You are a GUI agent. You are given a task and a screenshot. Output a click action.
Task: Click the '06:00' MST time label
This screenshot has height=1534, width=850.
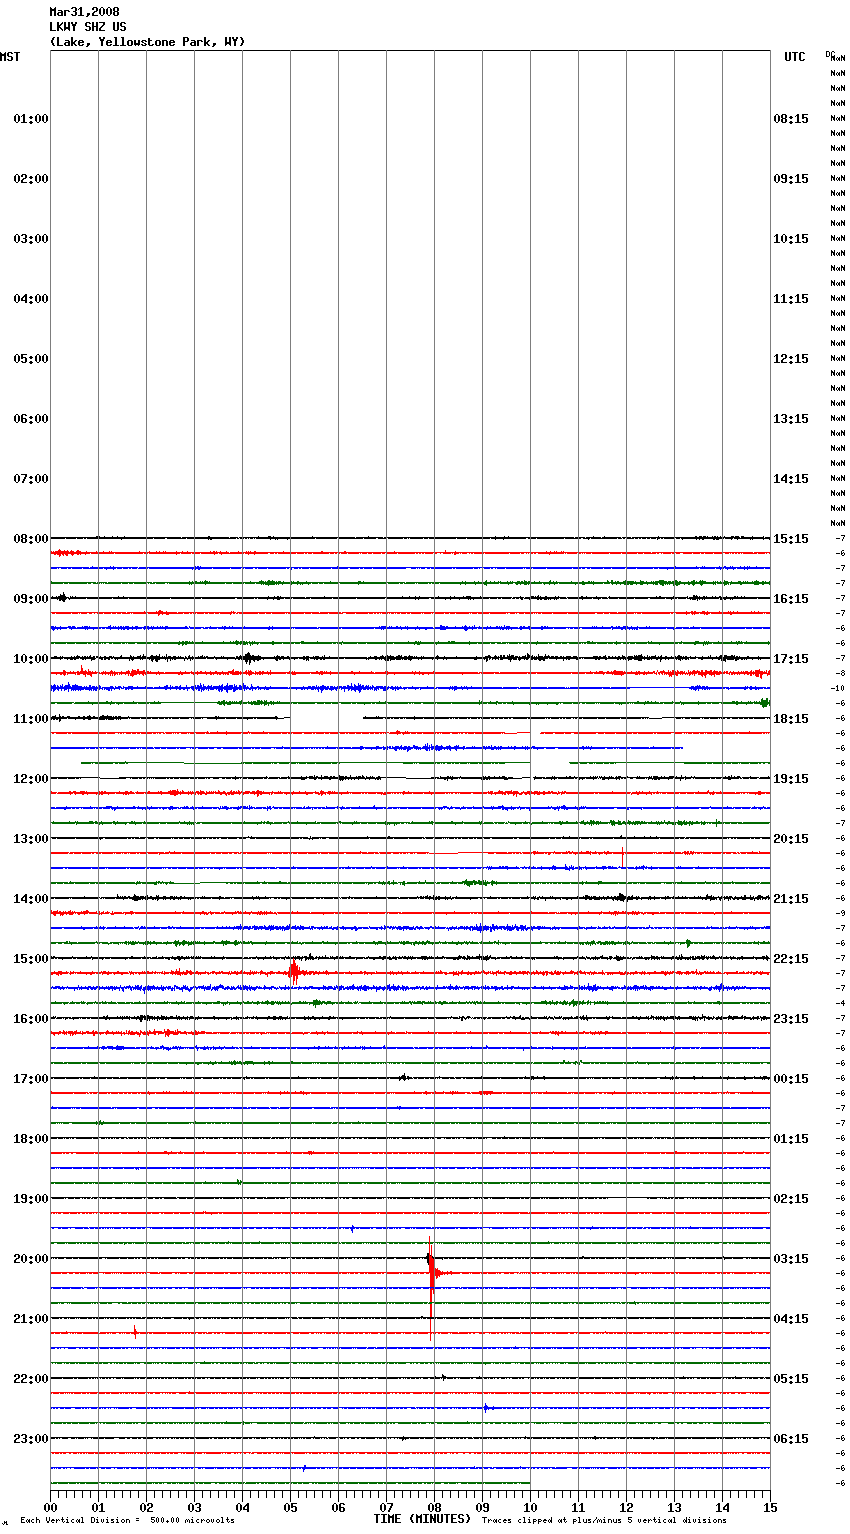(31, 419)
